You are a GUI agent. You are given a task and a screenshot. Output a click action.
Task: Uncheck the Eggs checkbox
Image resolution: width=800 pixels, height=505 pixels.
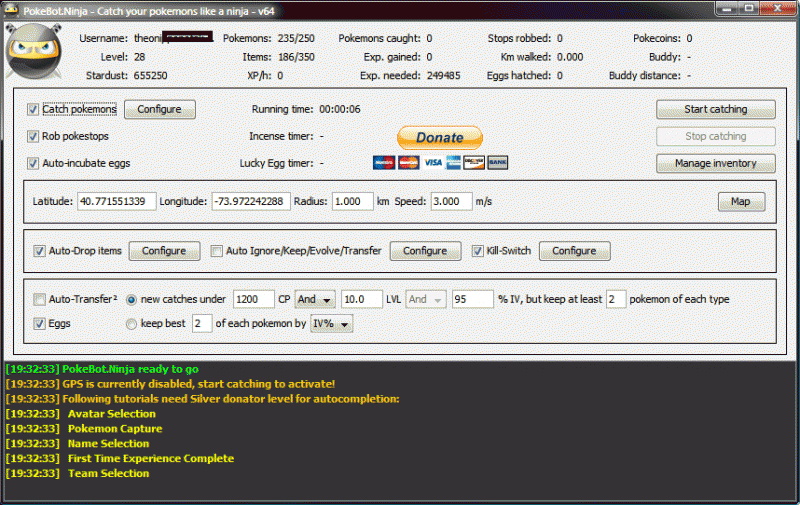click(39, 323)
